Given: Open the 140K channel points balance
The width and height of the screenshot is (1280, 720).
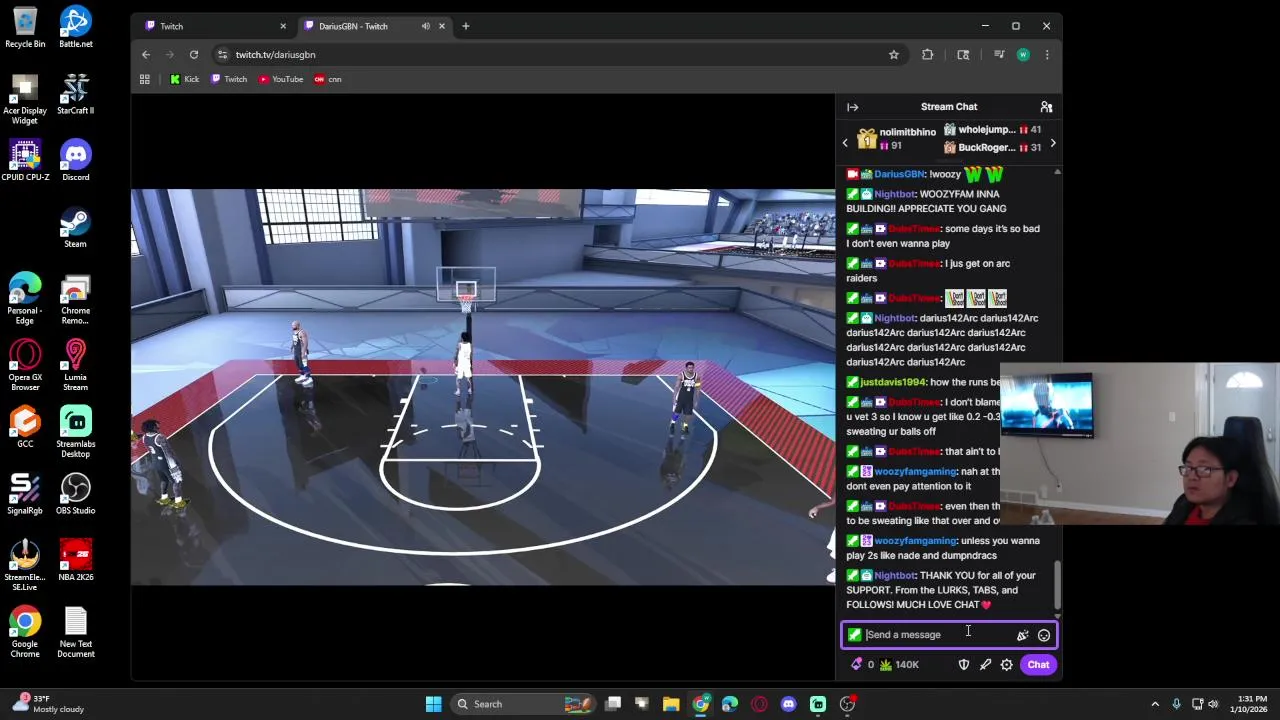Looking at the screenshot, I should pyautogui.click(x=899, y=665).
